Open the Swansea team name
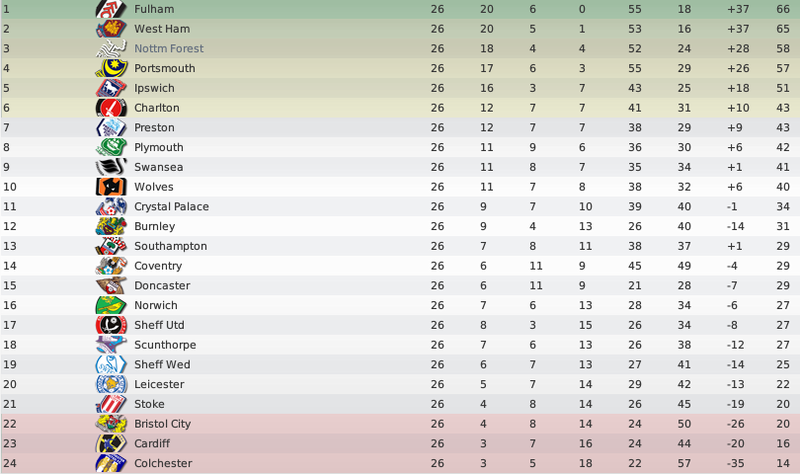800x474 pixels. pyautogui.click(x=159, y=167)
